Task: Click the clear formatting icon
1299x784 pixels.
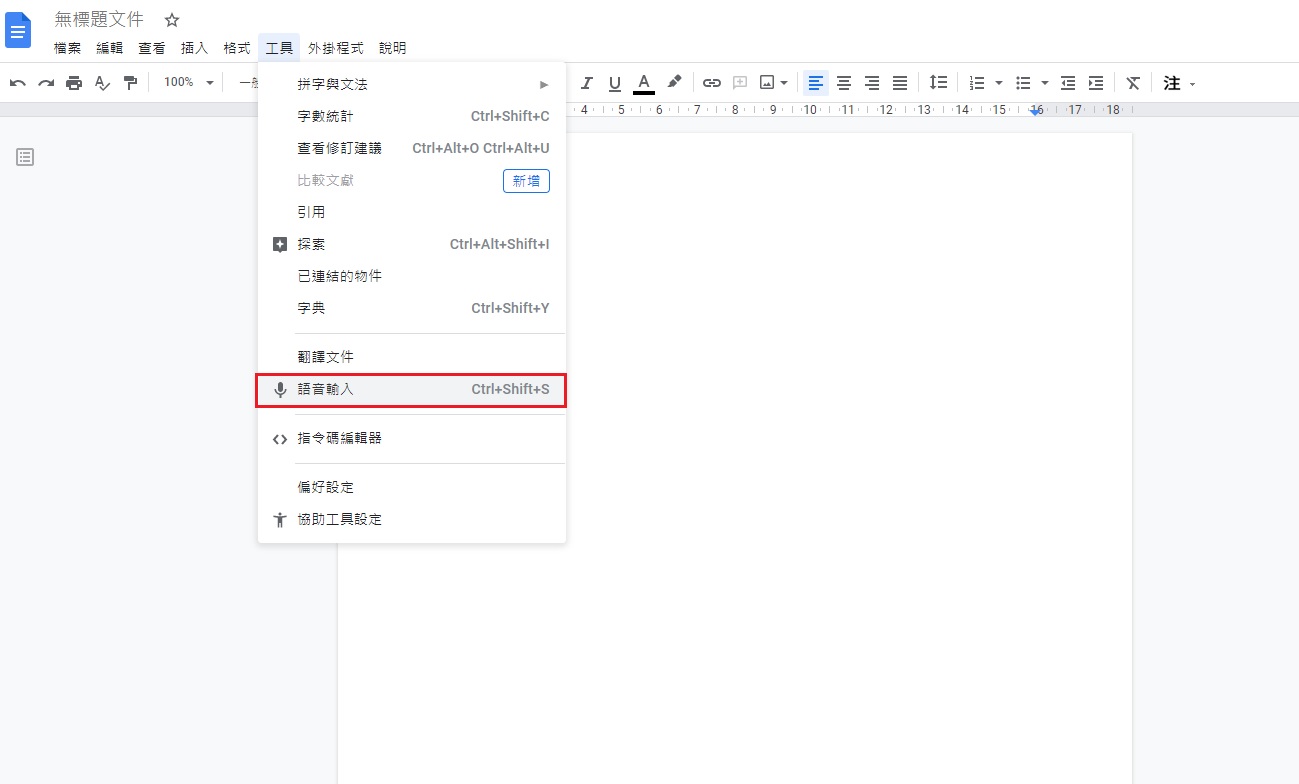Action: (1133, 83)
